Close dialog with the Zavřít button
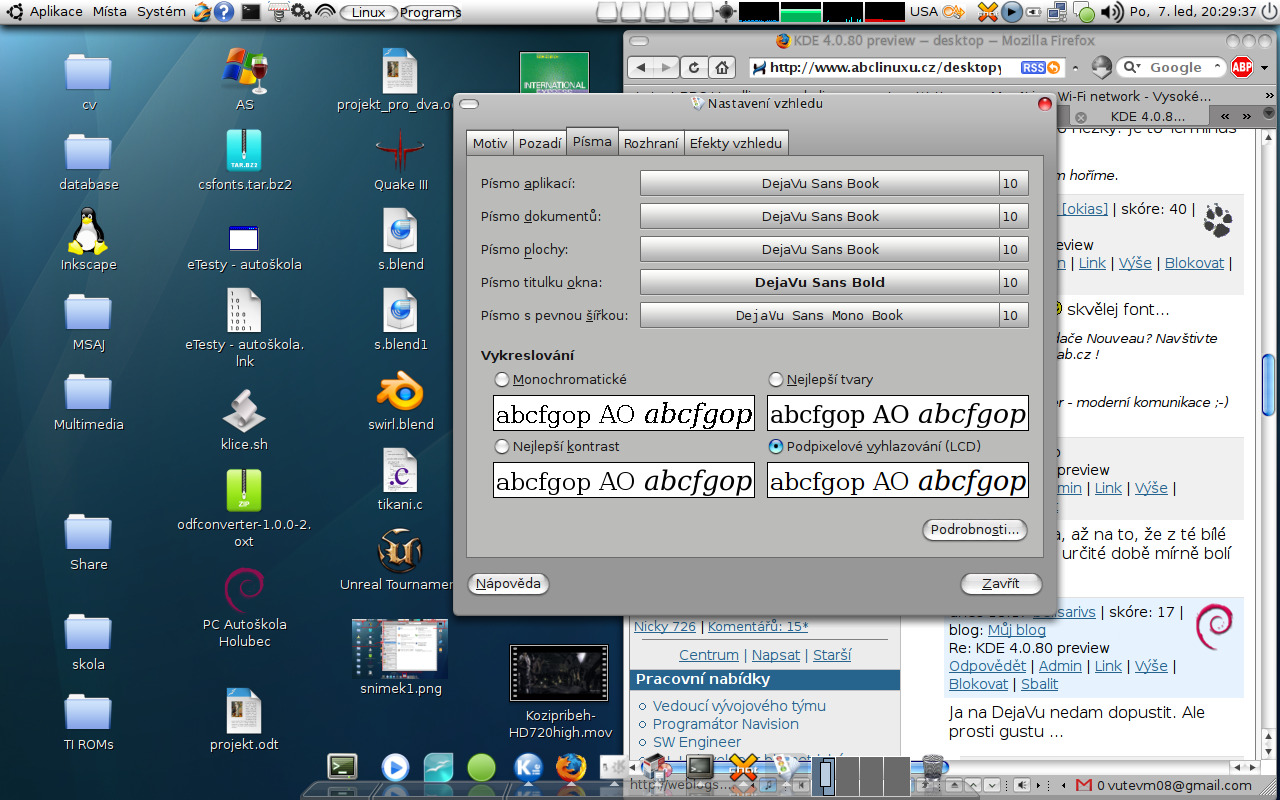The image size is (1280, 800). click(x=1001, y=584)
